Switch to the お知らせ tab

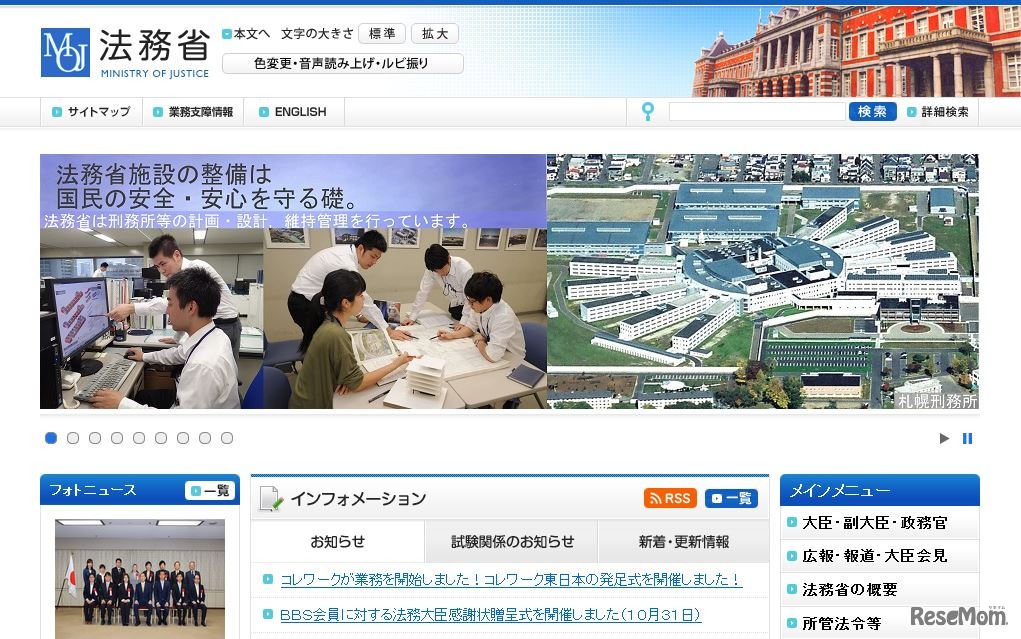pos(337,541)
